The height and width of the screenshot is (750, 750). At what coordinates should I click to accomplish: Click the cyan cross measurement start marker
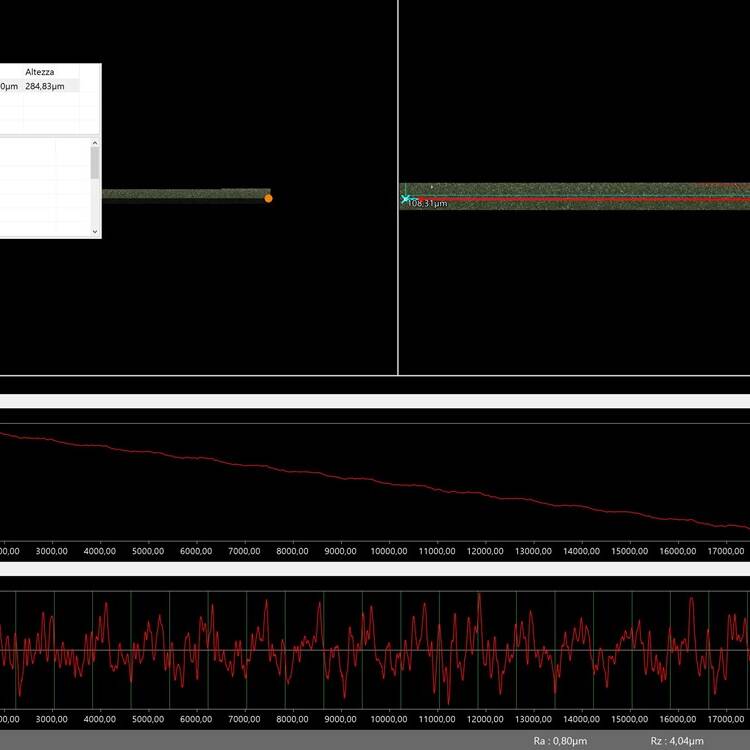pyautogui.click(x=406, y=199)
